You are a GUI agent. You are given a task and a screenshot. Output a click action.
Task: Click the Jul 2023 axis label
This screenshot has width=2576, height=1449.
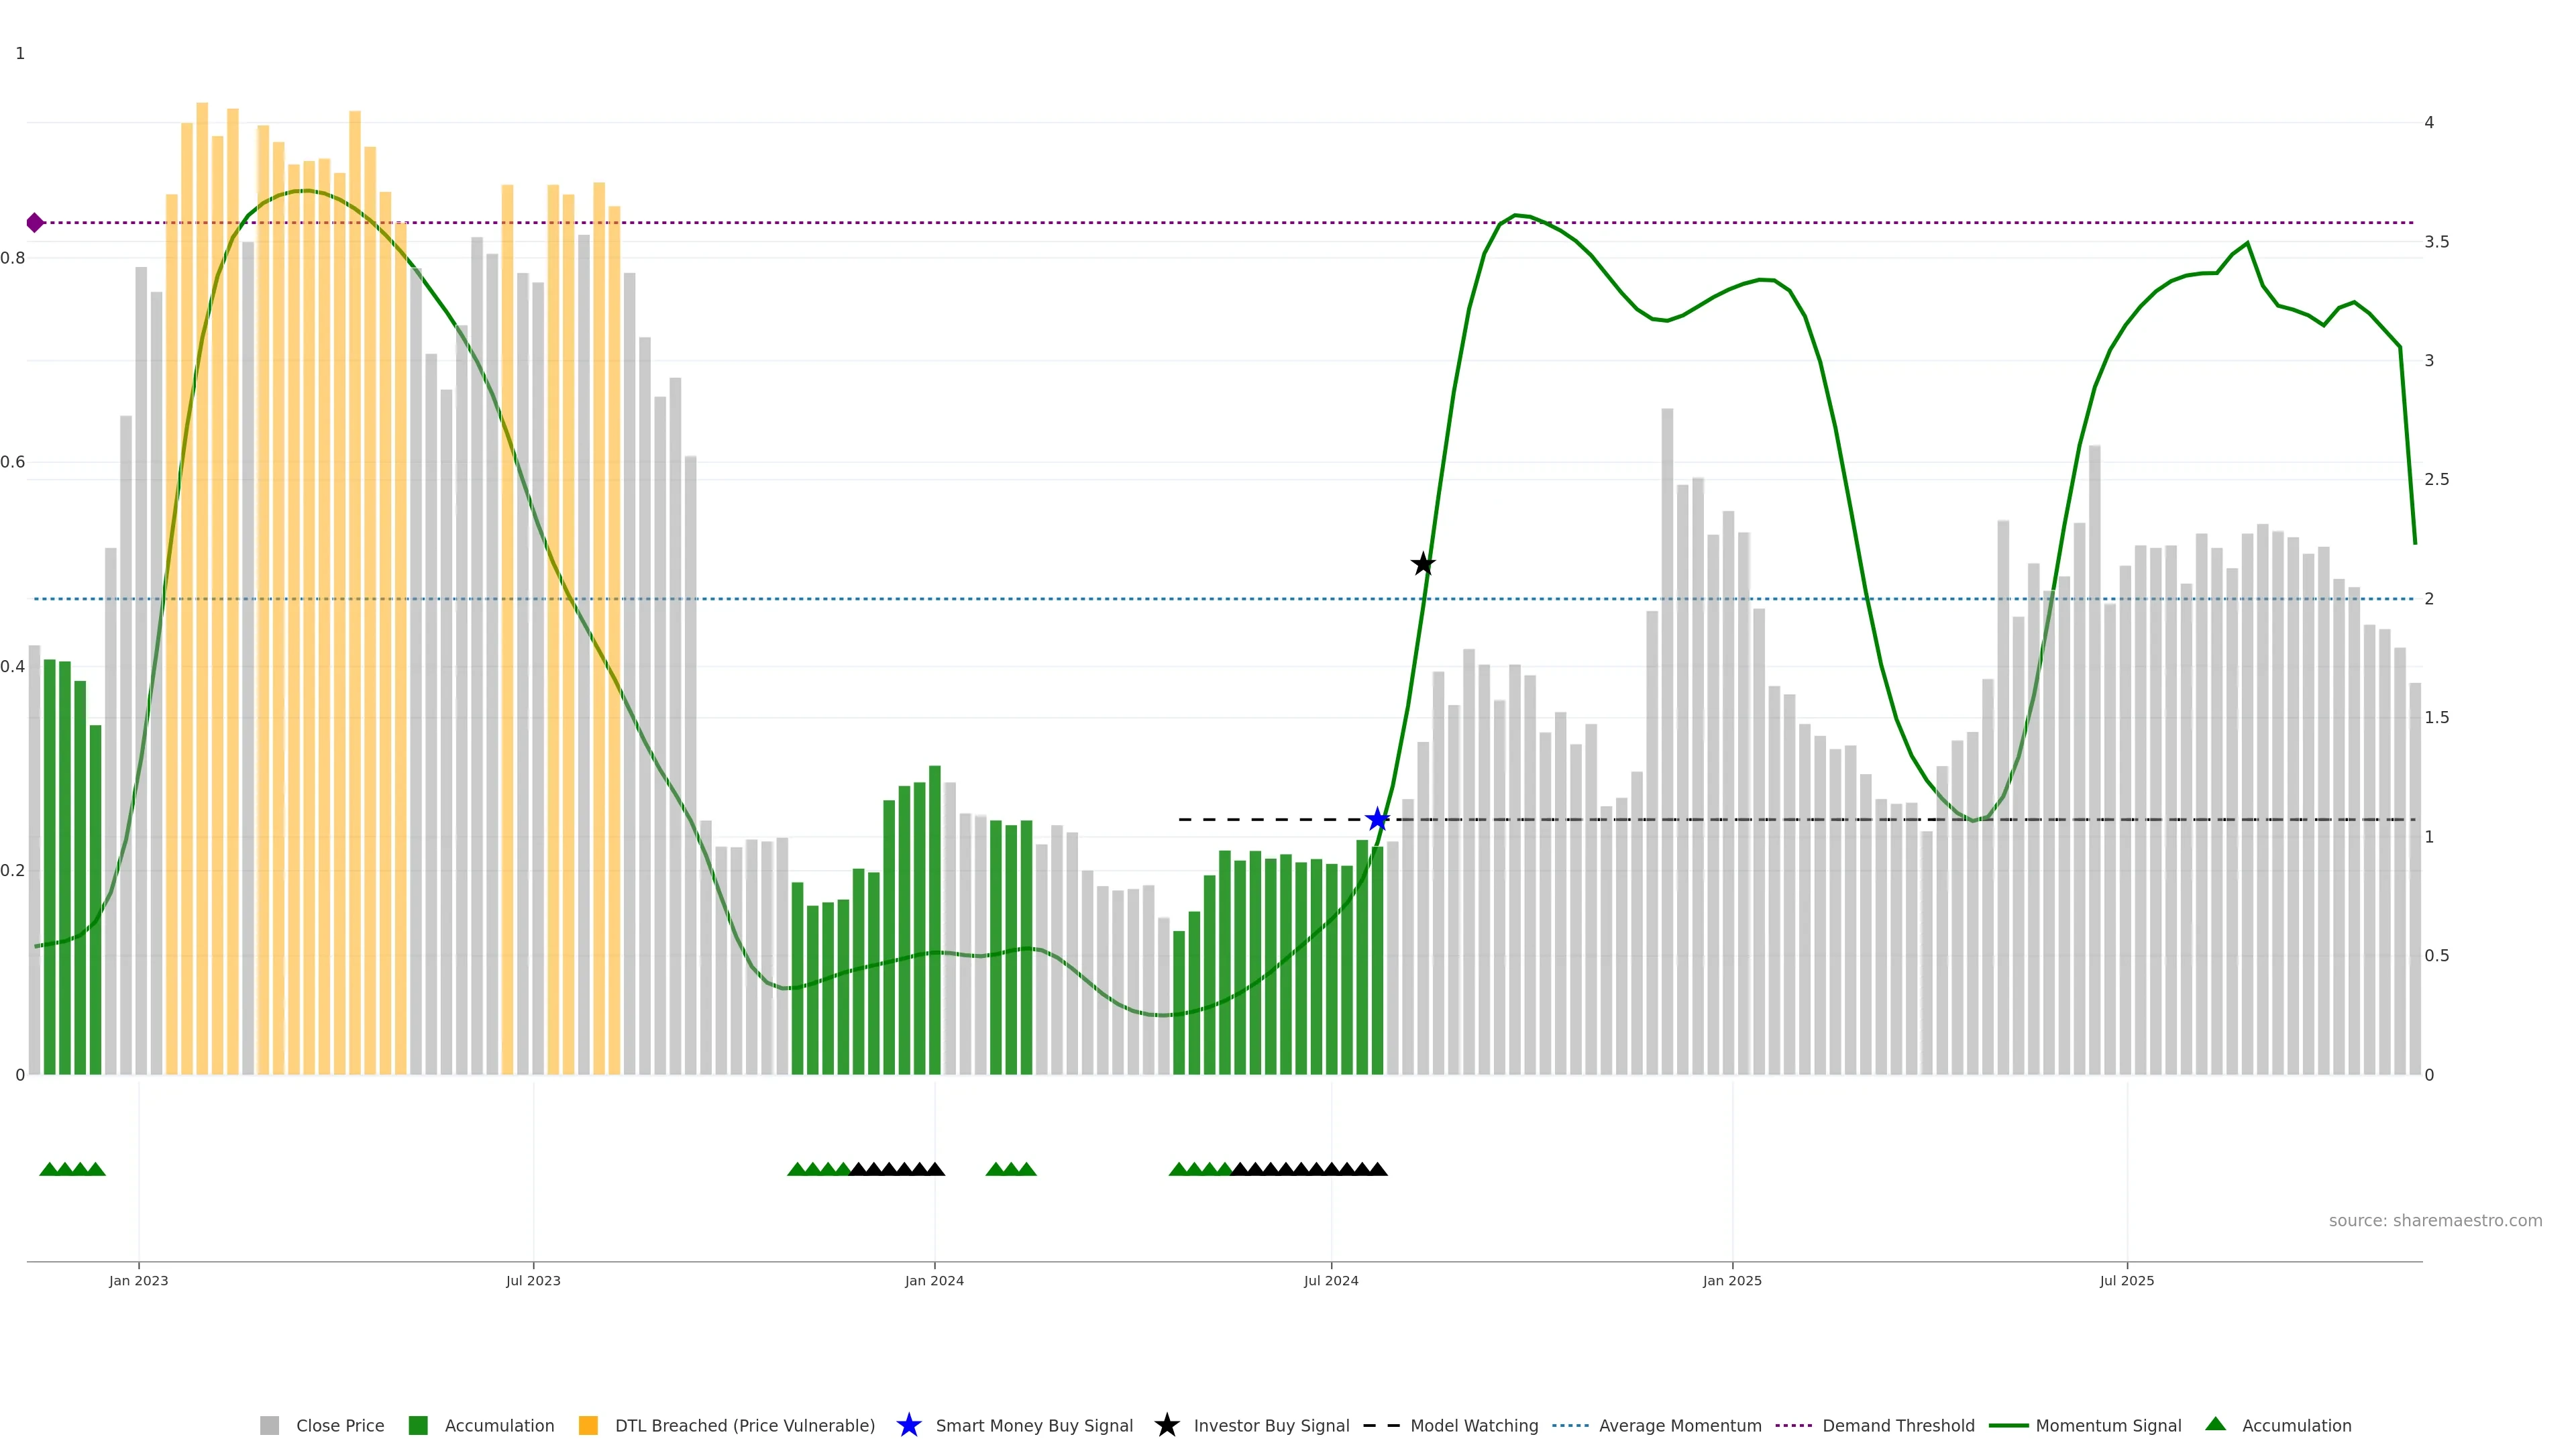pos(533,1280)
